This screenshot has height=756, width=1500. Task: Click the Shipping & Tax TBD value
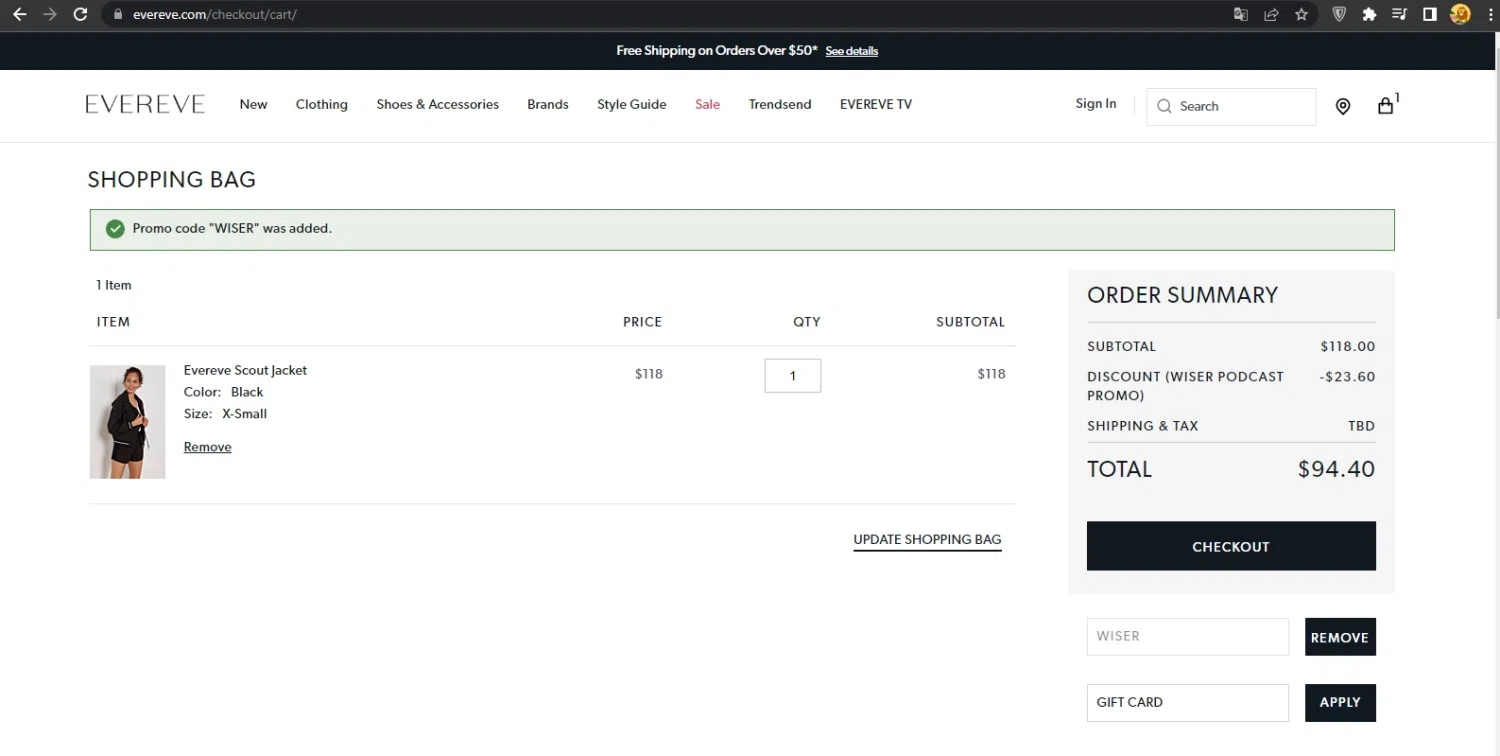click(x=1361, y=426)
